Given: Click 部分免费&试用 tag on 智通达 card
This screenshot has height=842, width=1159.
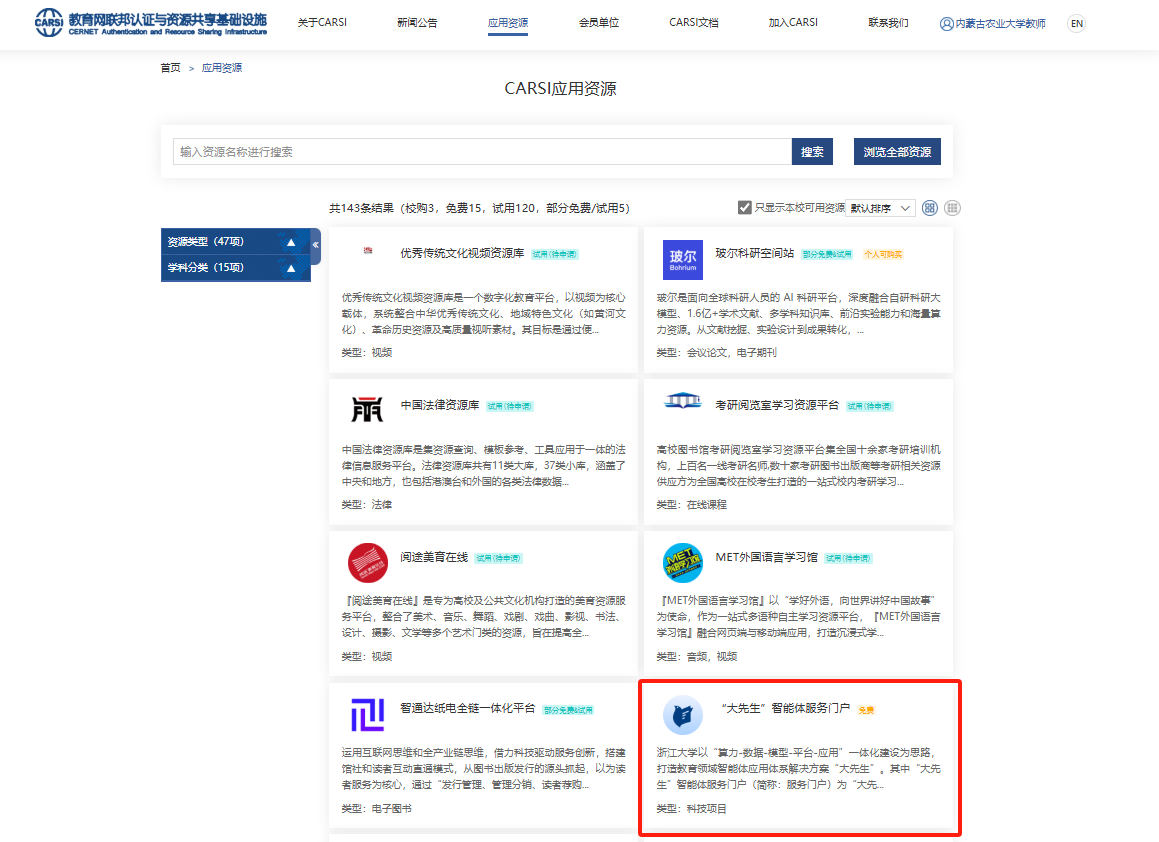Looking at the screenshot, I should [568, 710].
